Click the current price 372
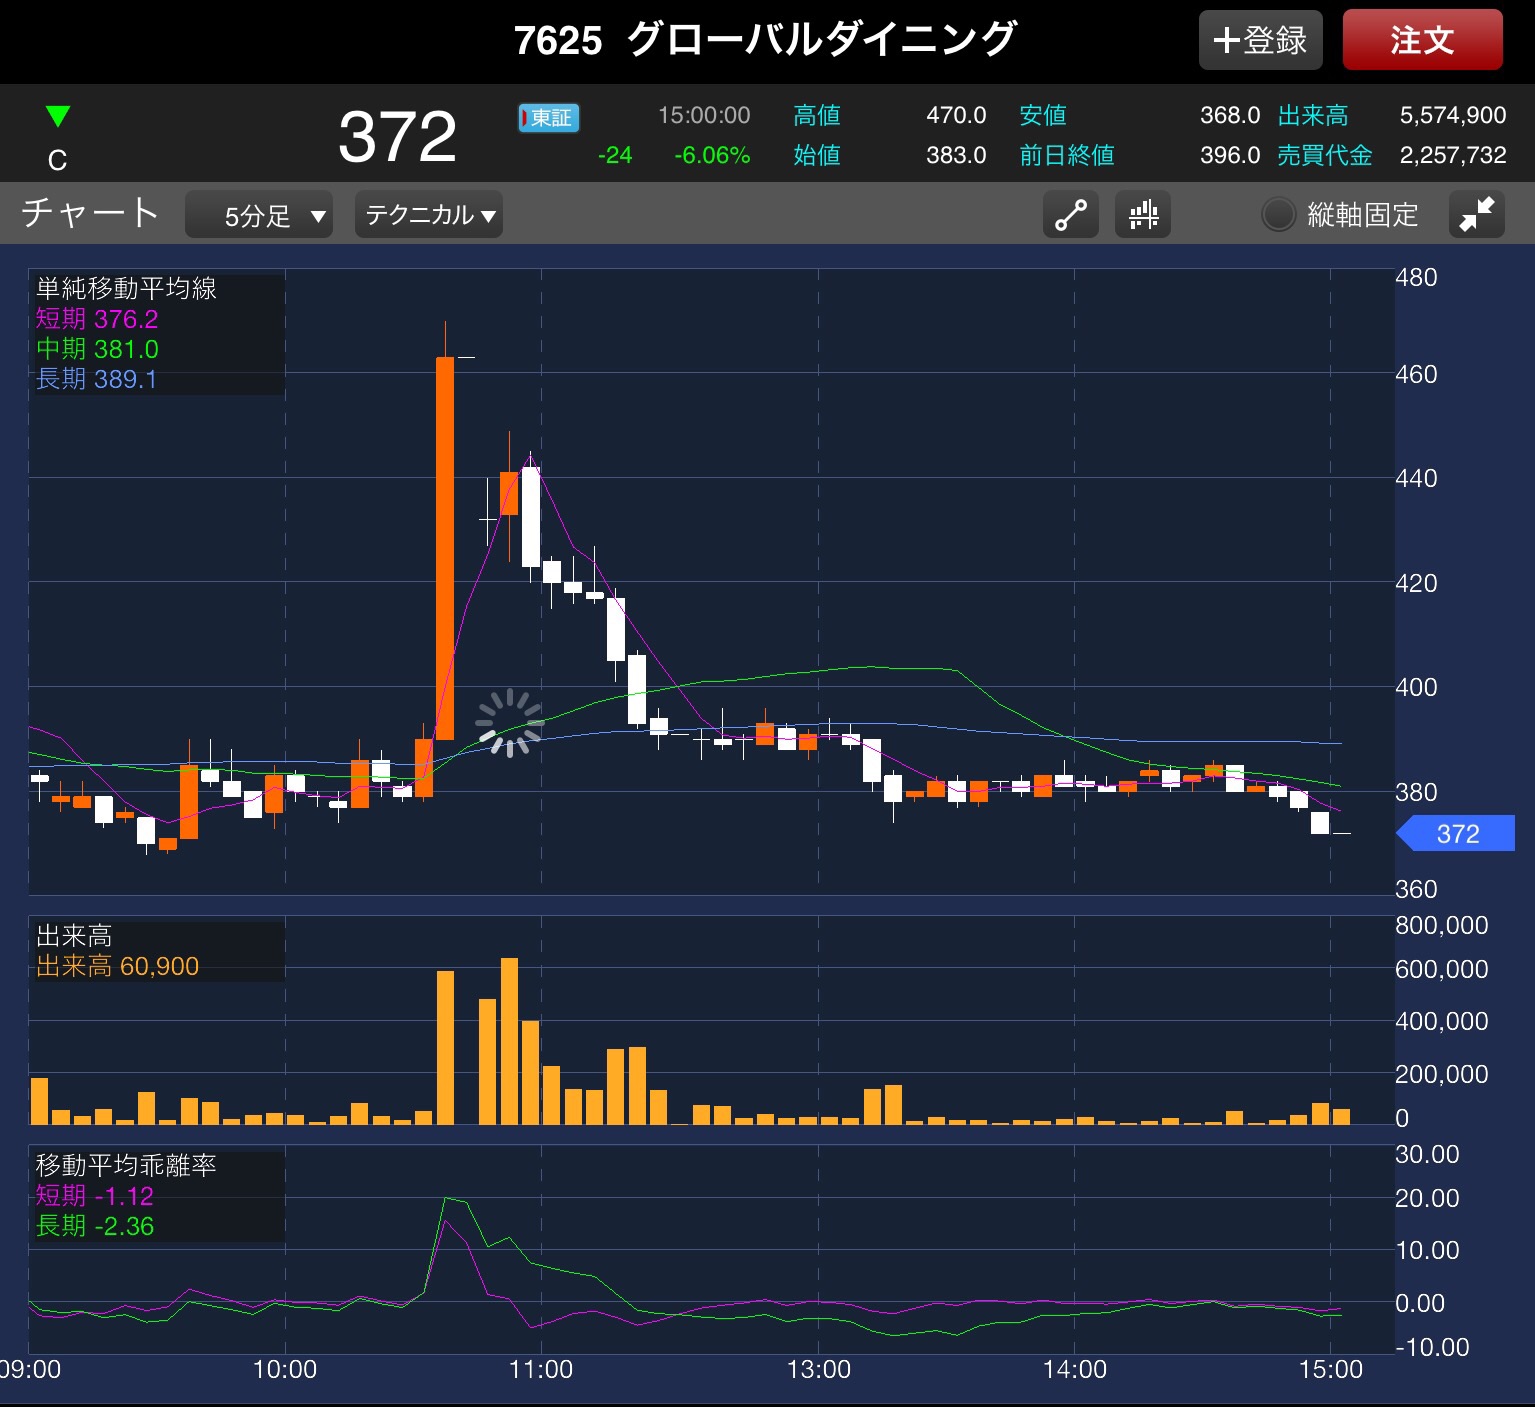 point(397,136)
